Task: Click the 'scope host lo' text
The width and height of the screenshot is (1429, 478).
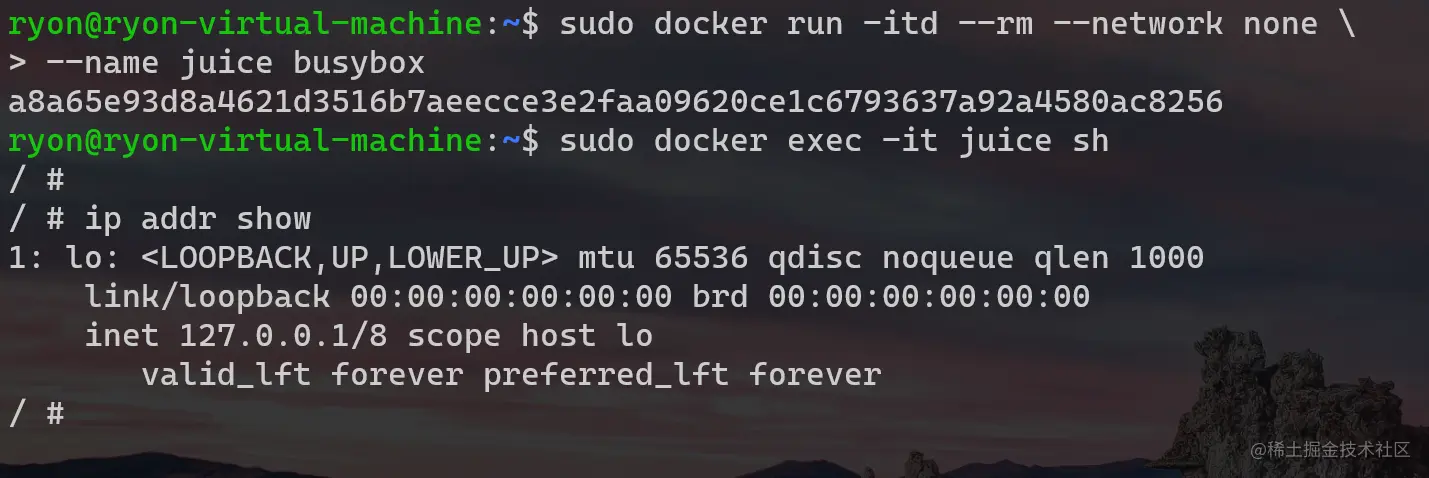Action: pyautogui.click(x=530, y=336)
